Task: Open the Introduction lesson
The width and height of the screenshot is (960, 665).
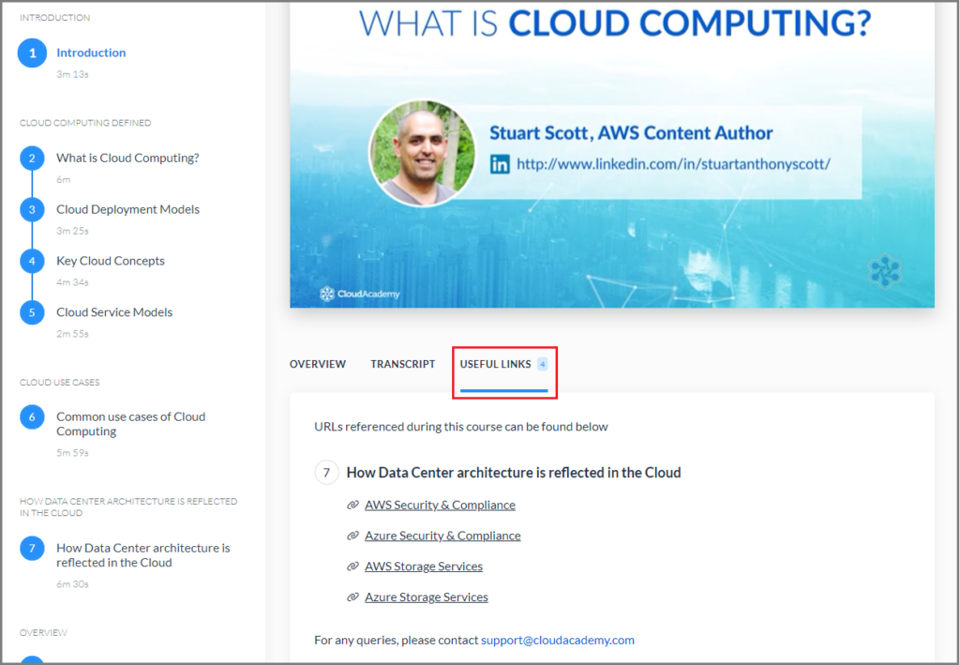Action: pyautogui.click(x=91, y=53)
